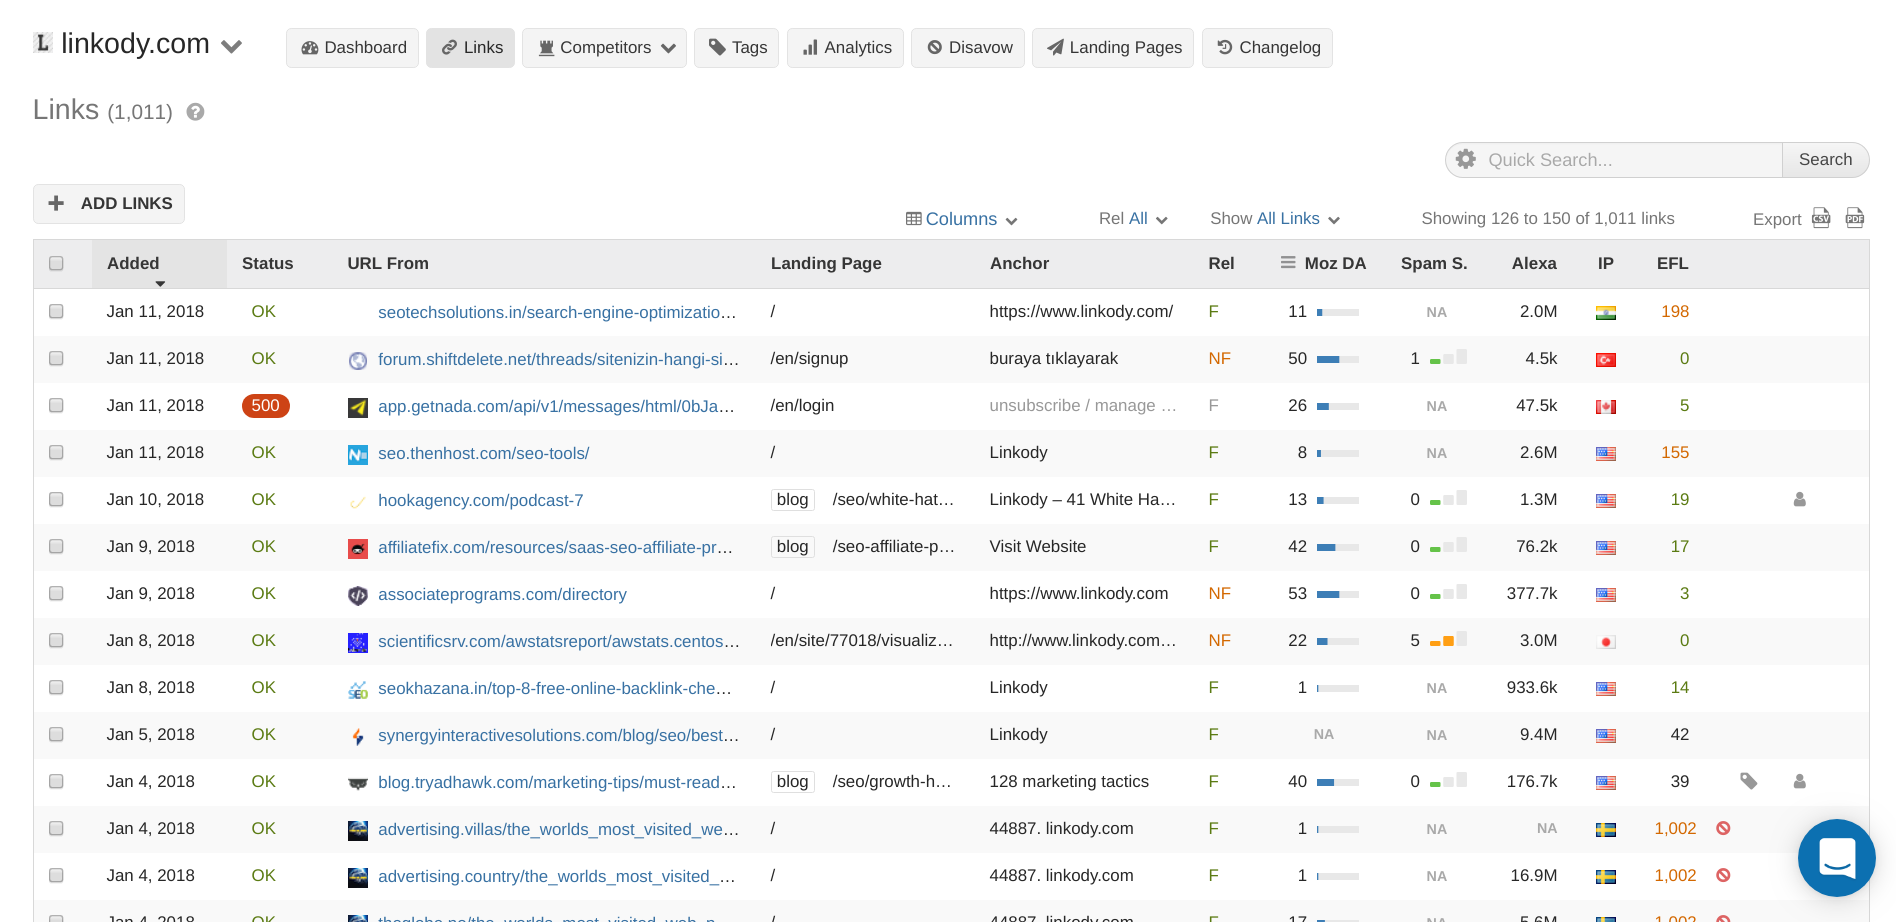
Task: Export links as CSV icon
Action: (1822, 218)
